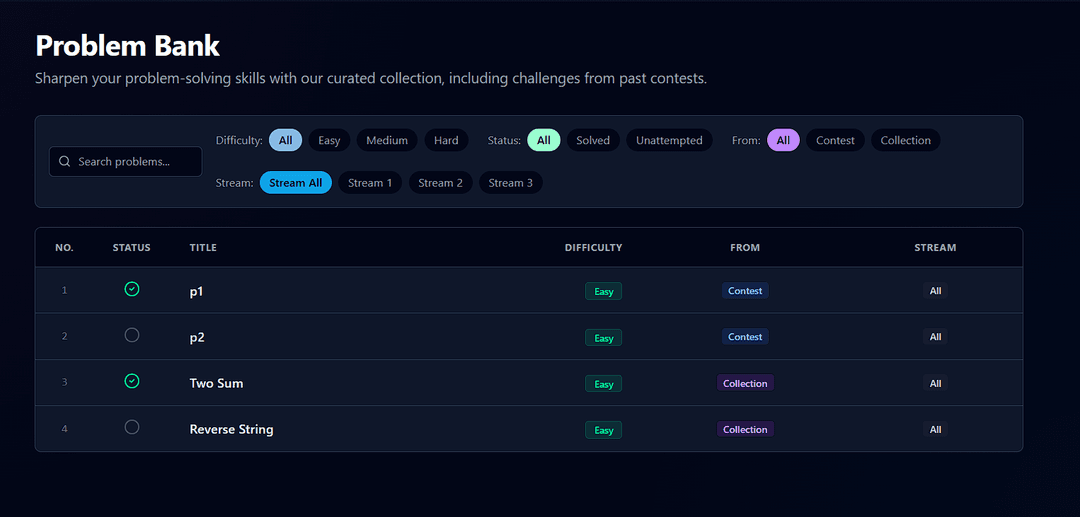Click Easy difficulty badge on p1 row
The height and width of the screenshot is (517, 1080).
[603, 292]
